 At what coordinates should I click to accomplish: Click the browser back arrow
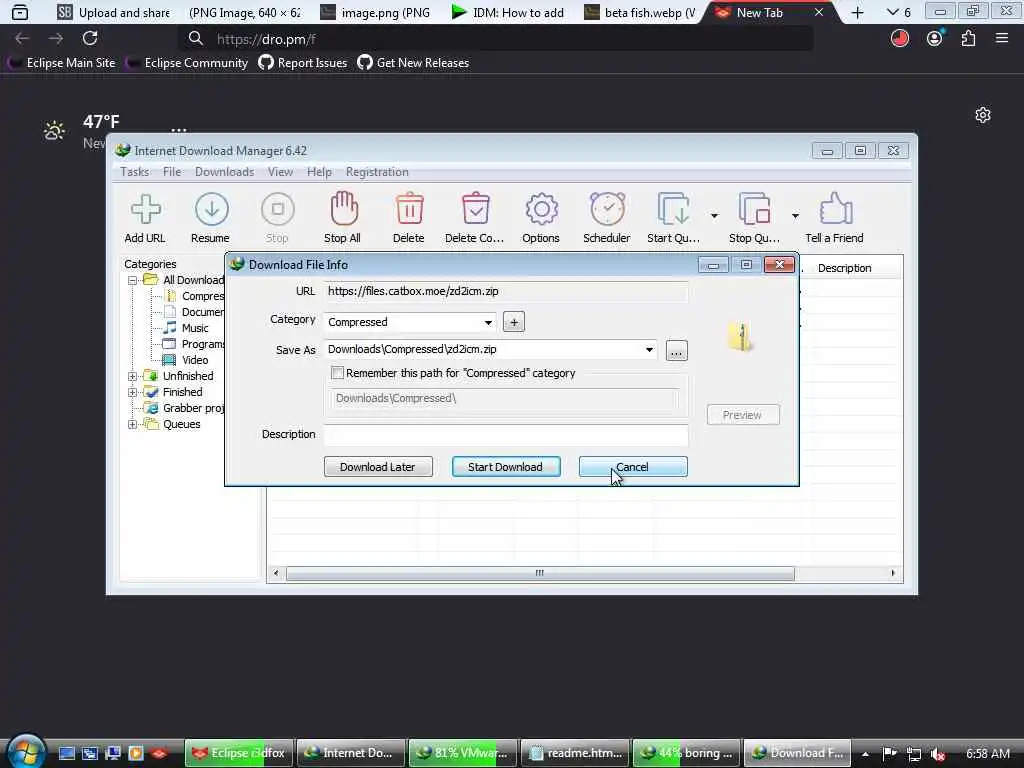coord(22,39)
